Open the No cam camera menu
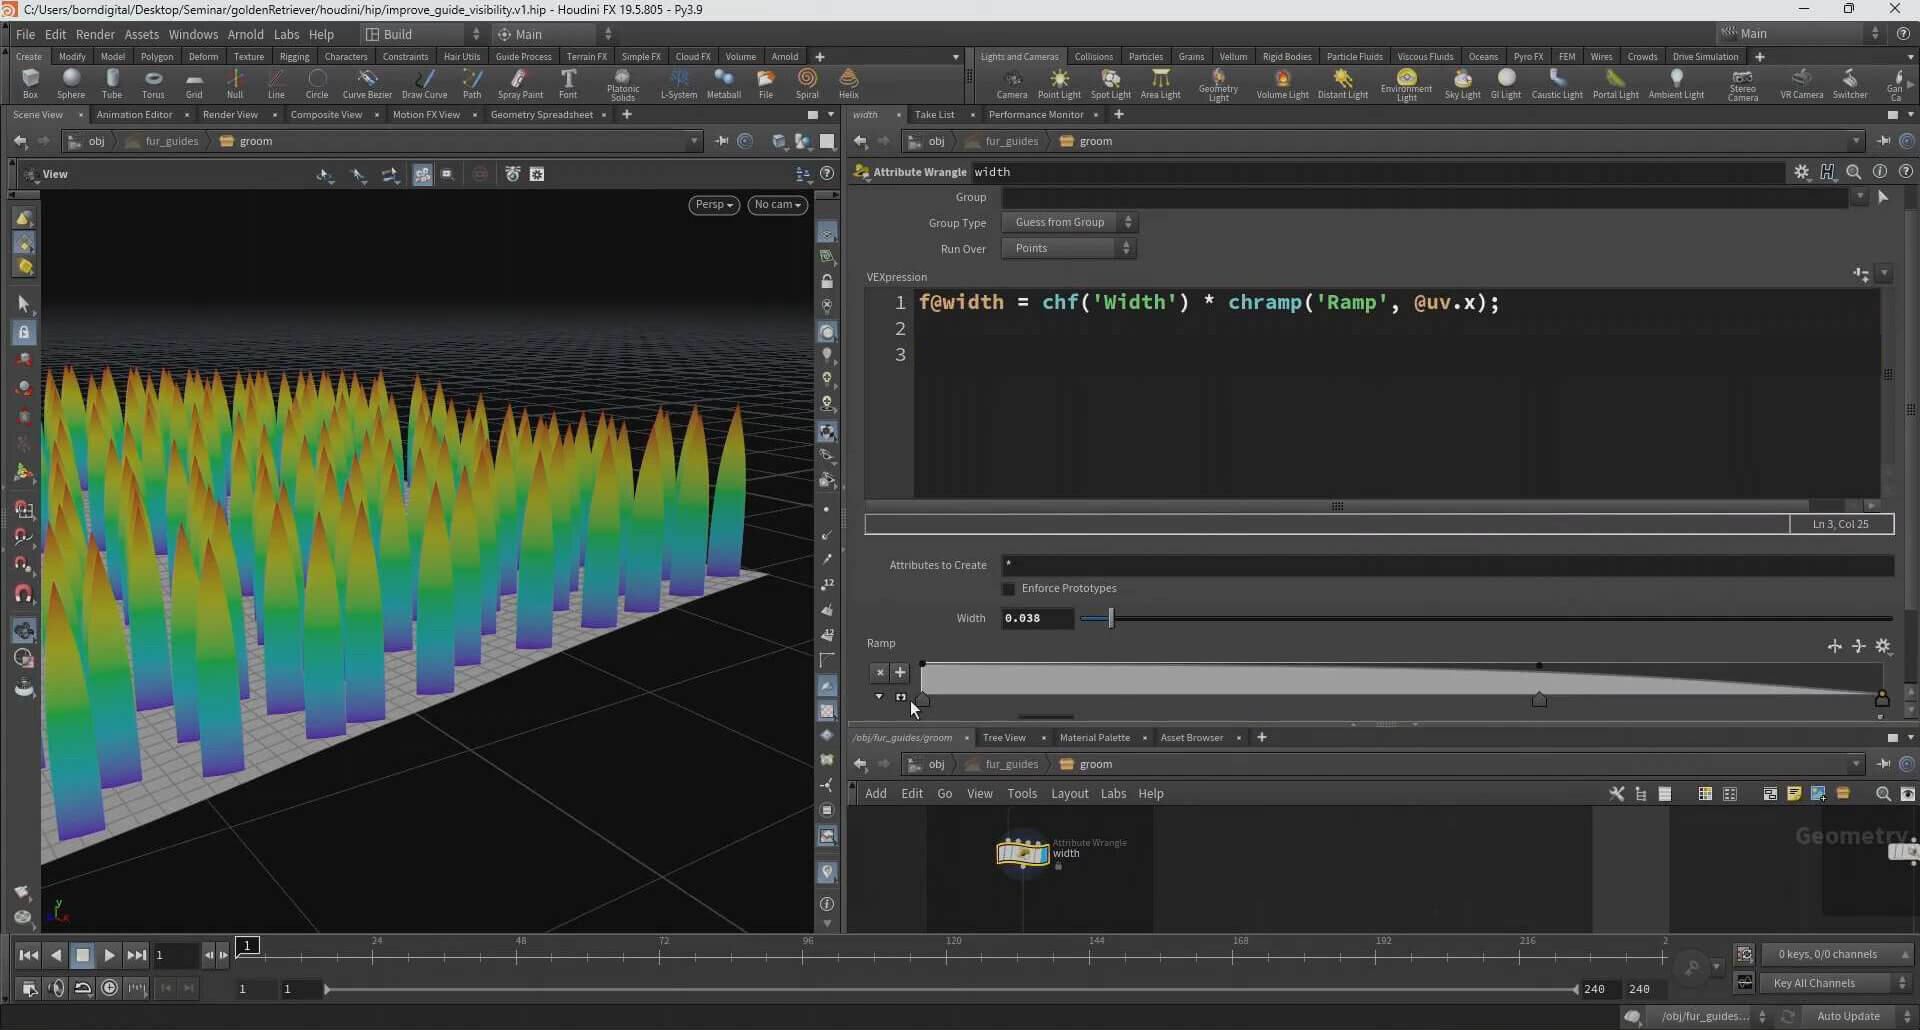Image resolution: width=1920 pixels, height=1030 pixels. tap(777, 205)
